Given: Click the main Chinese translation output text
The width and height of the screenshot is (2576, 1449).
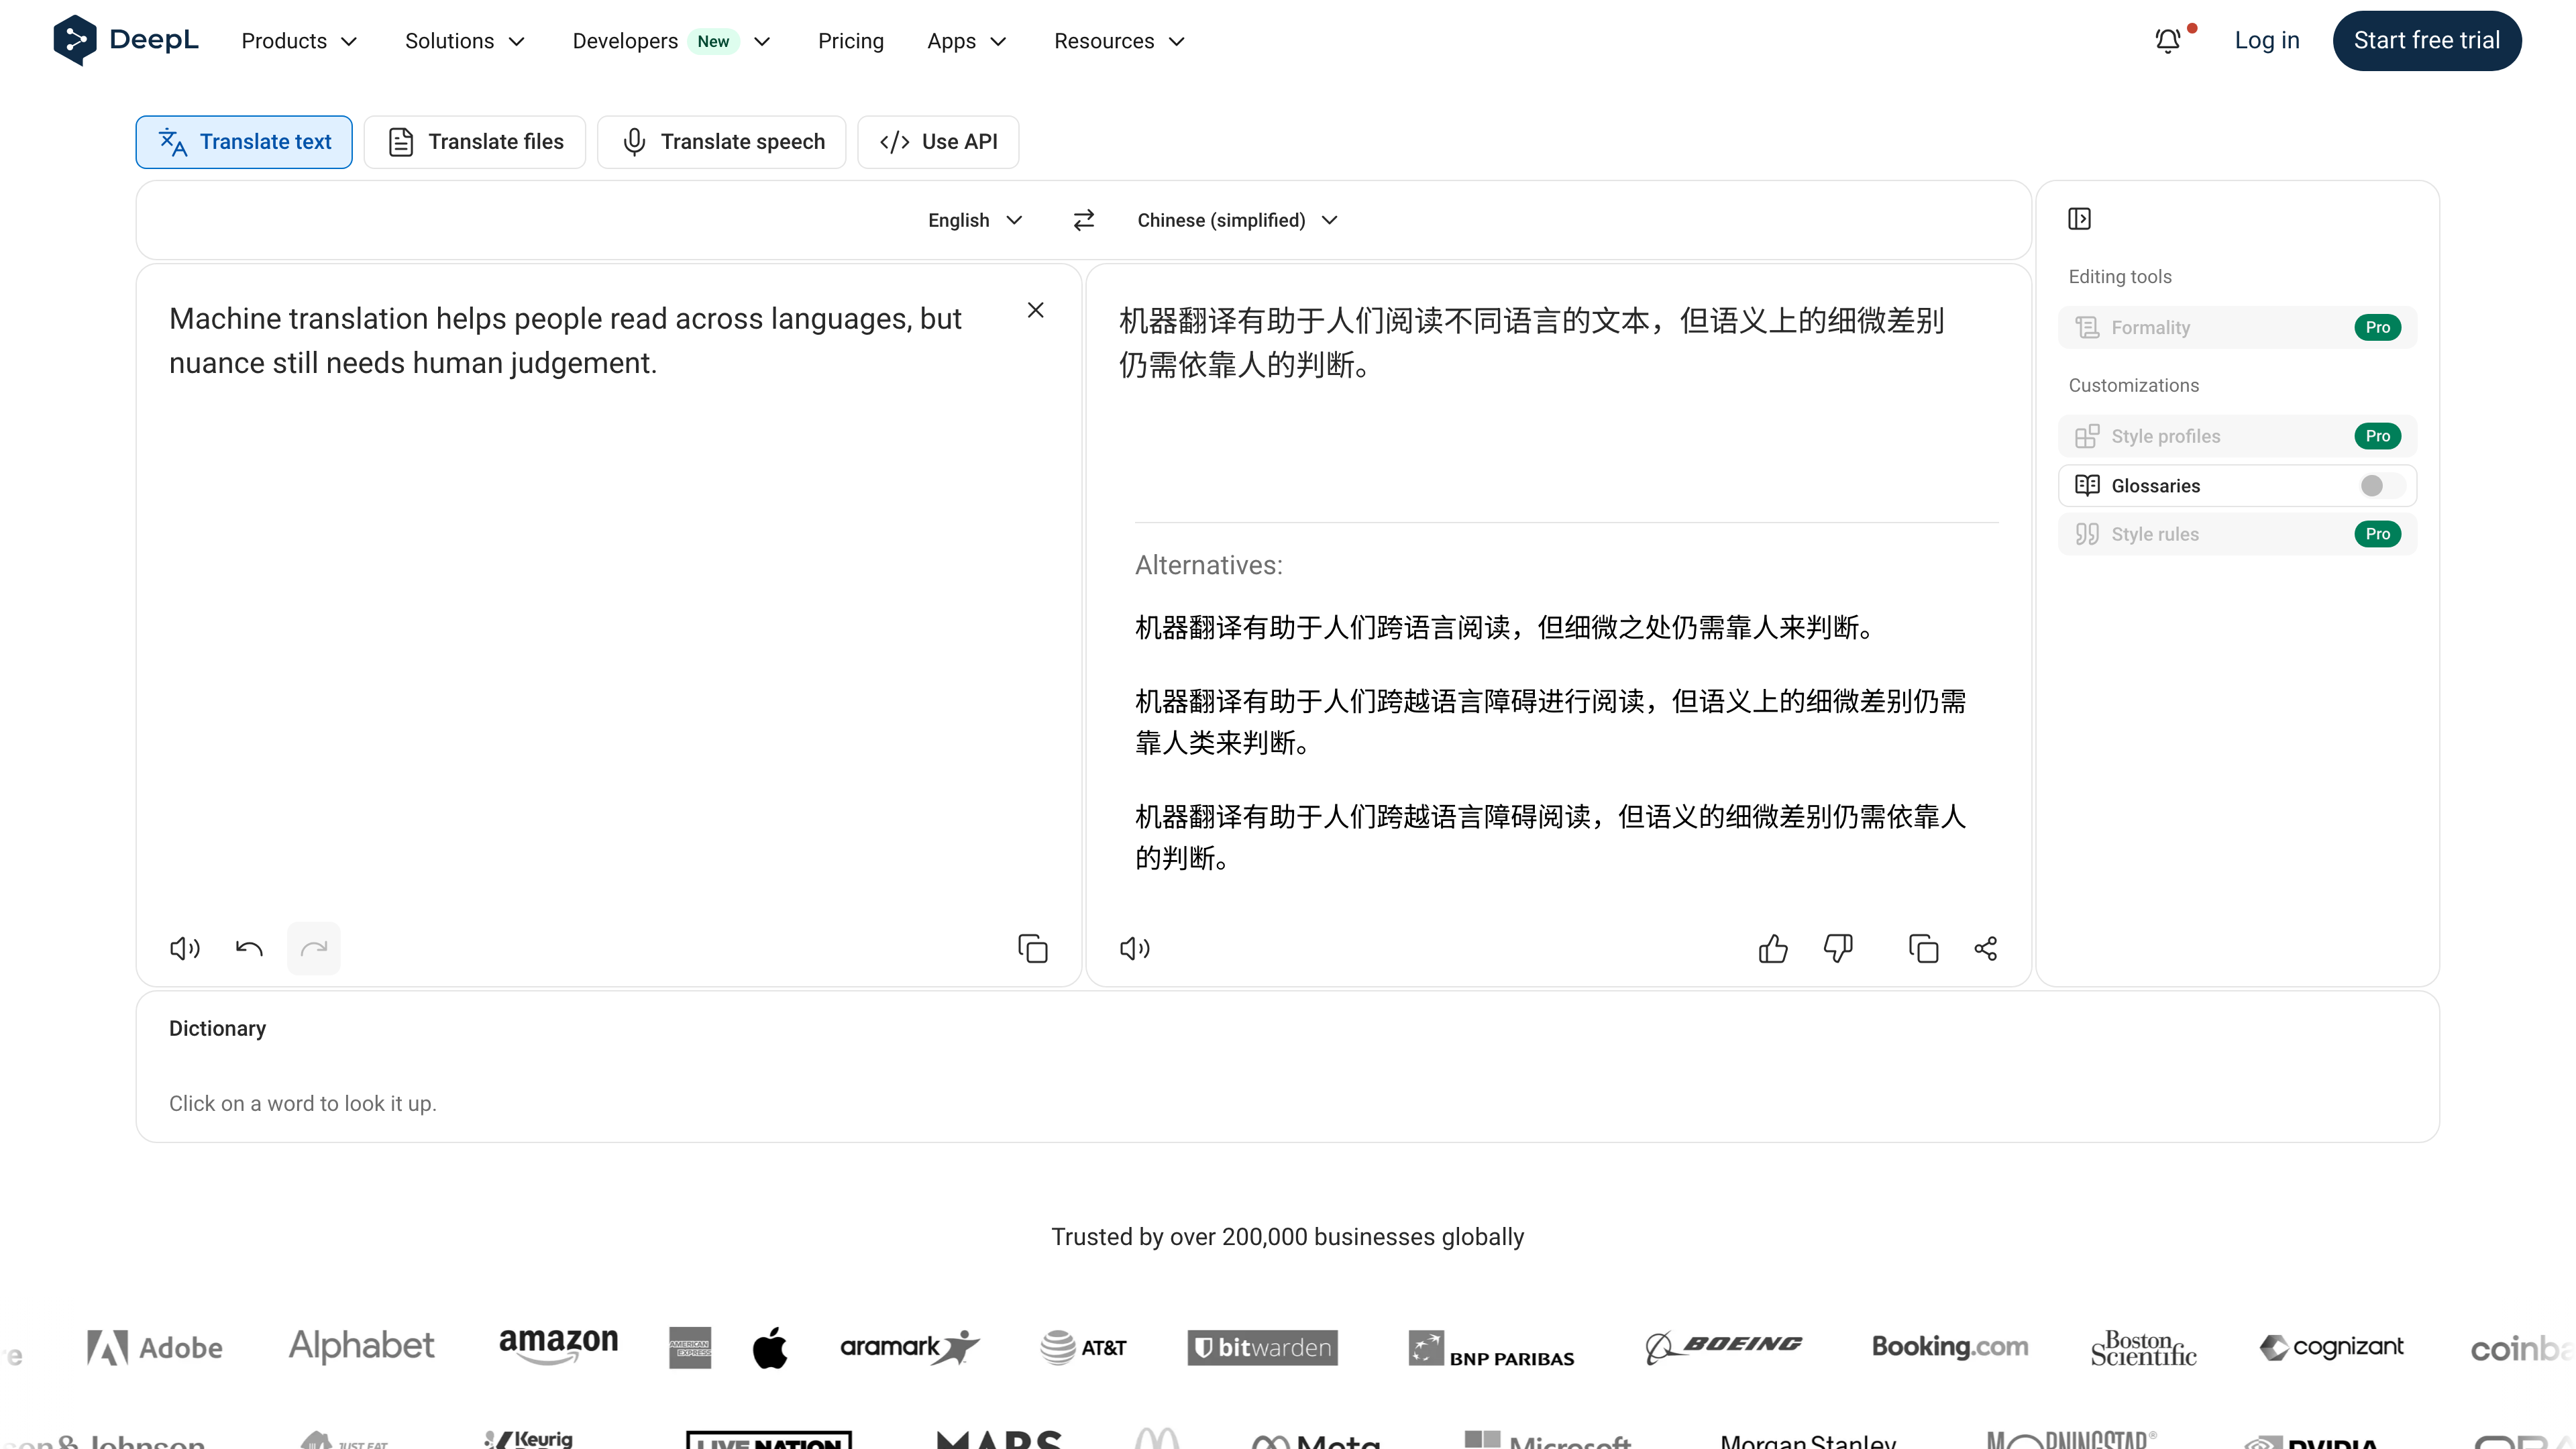Looking at the screenshot, I should click(x=1531, y=343).
